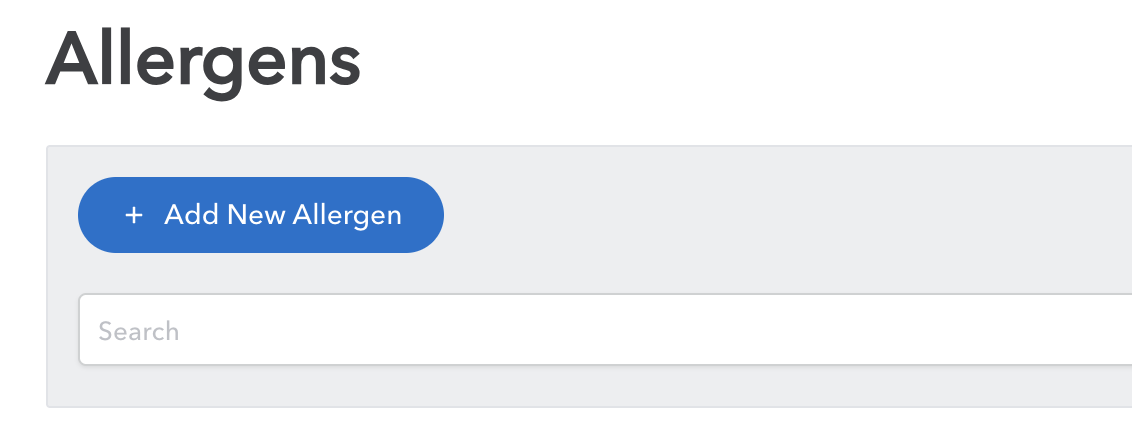Viewport: 1132px width, 438px height.
Task: Select the "+" symbol beside Add New Allergen
Action: (x=133, y=215)
